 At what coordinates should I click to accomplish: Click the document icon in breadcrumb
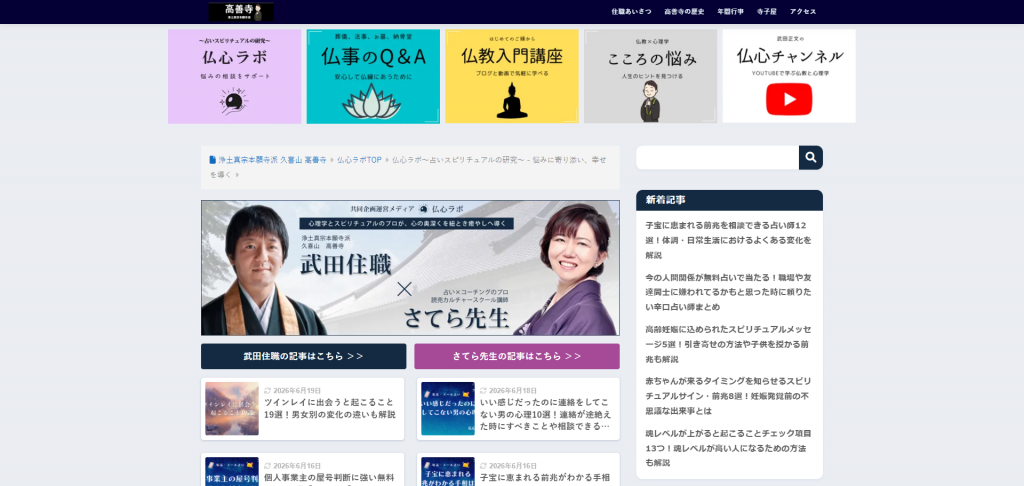(x=213, y=160)
